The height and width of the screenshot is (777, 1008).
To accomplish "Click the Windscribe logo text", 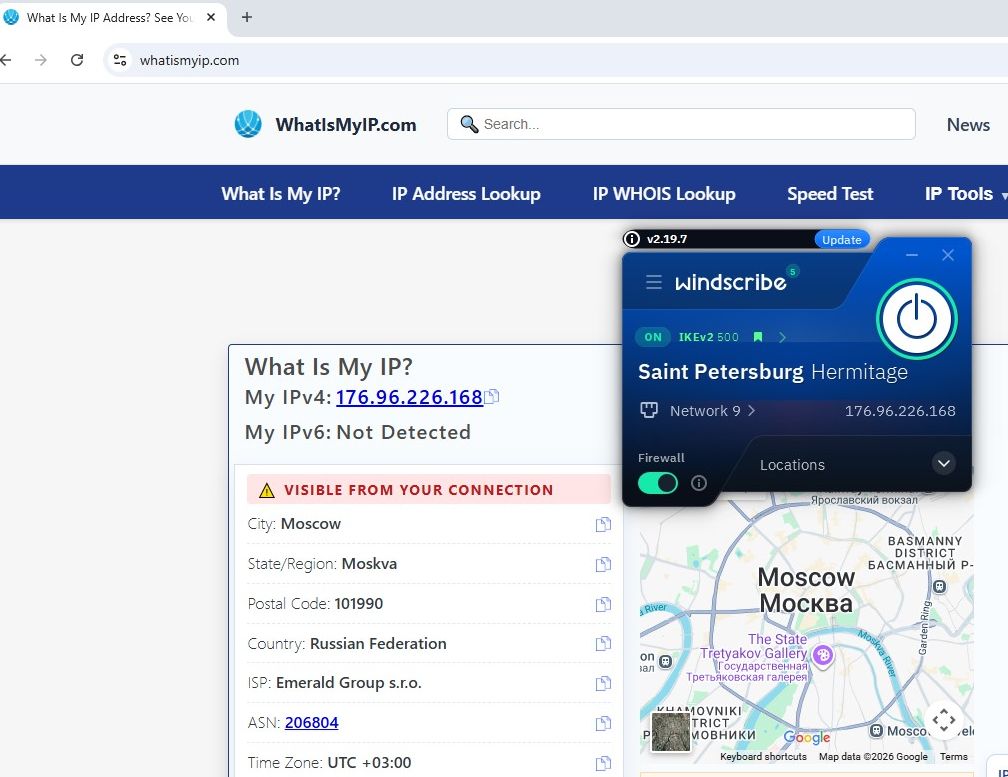I will click(x=730, y=282).
